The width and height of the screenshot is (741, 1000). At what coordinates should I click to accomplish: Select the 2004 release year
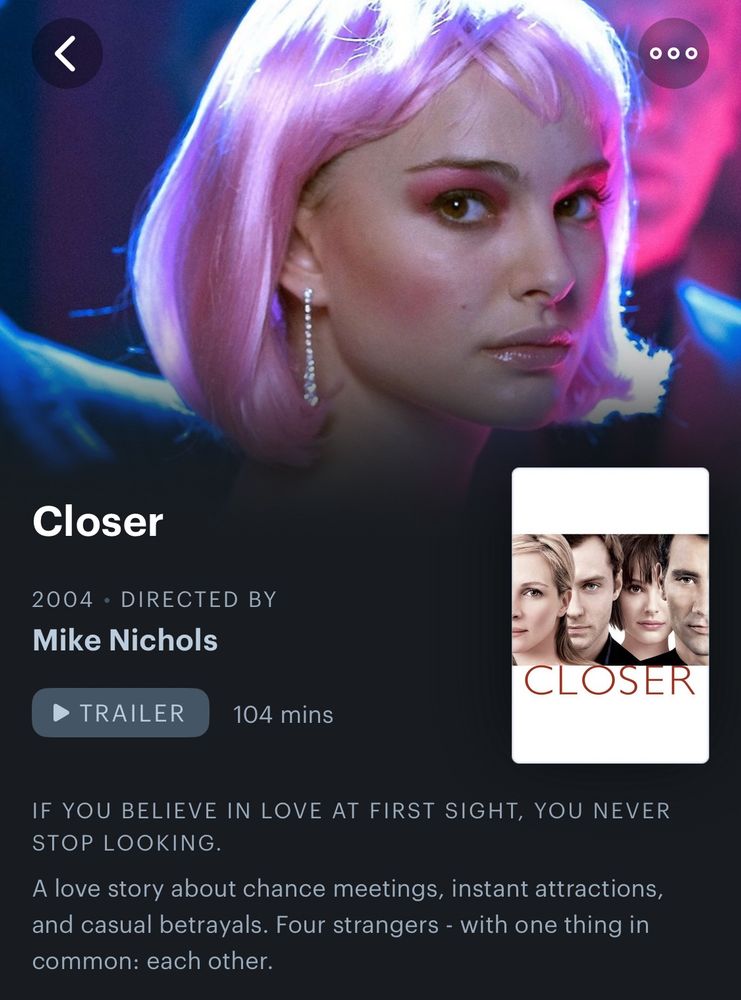(62, 599)
